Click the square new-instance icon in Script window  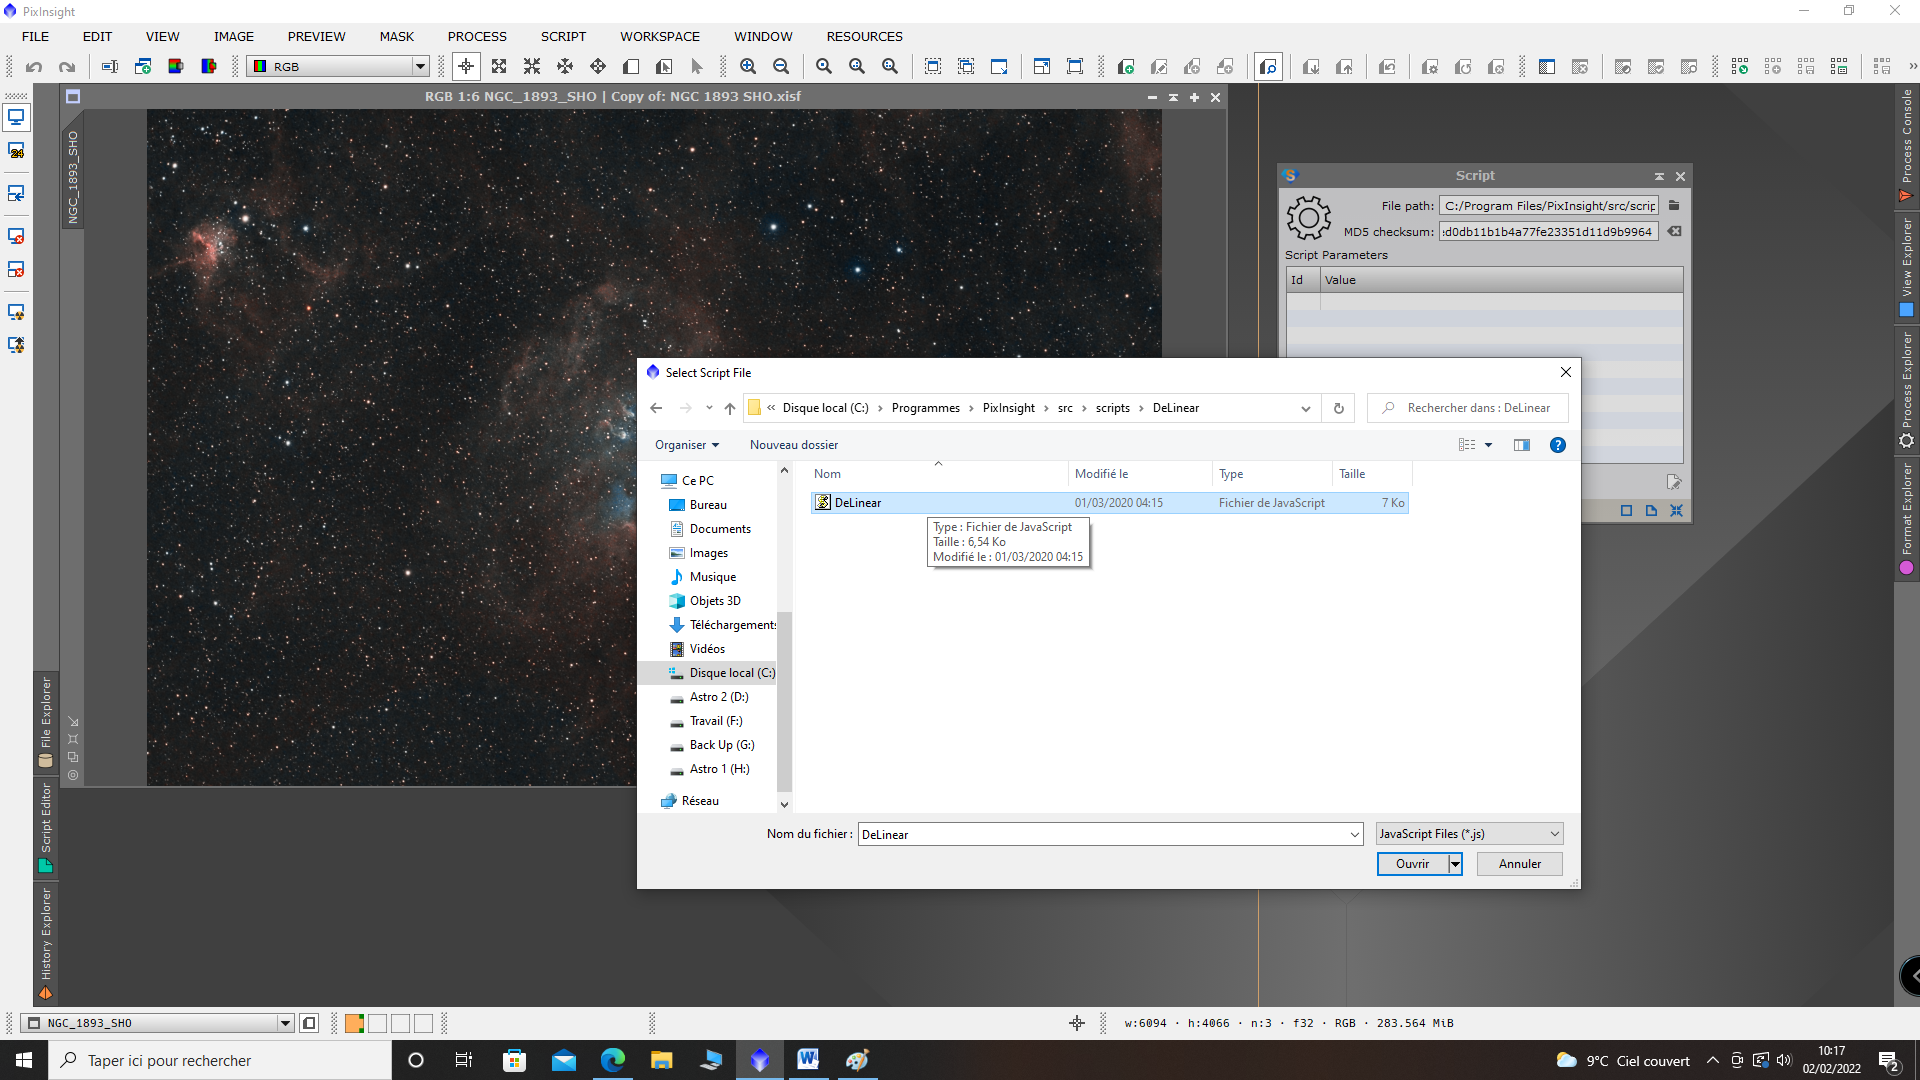(1626, 511)
